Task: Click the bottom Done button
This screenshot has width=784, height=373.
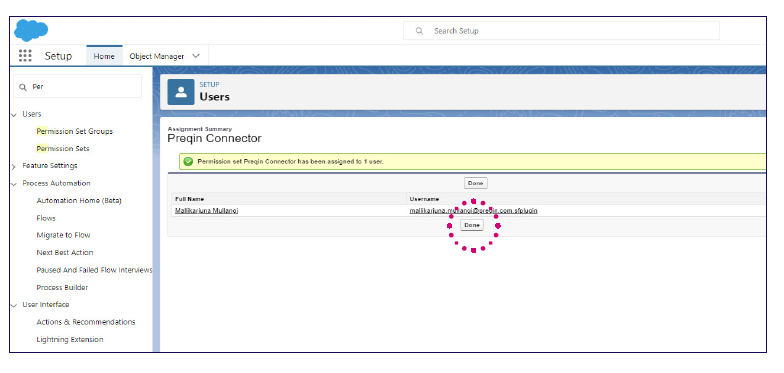Action: click(x=472, y=226)
